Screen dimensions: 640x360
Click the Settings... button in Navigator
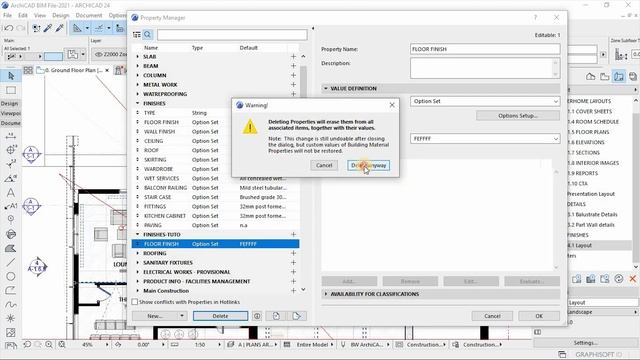pos(586,343)
